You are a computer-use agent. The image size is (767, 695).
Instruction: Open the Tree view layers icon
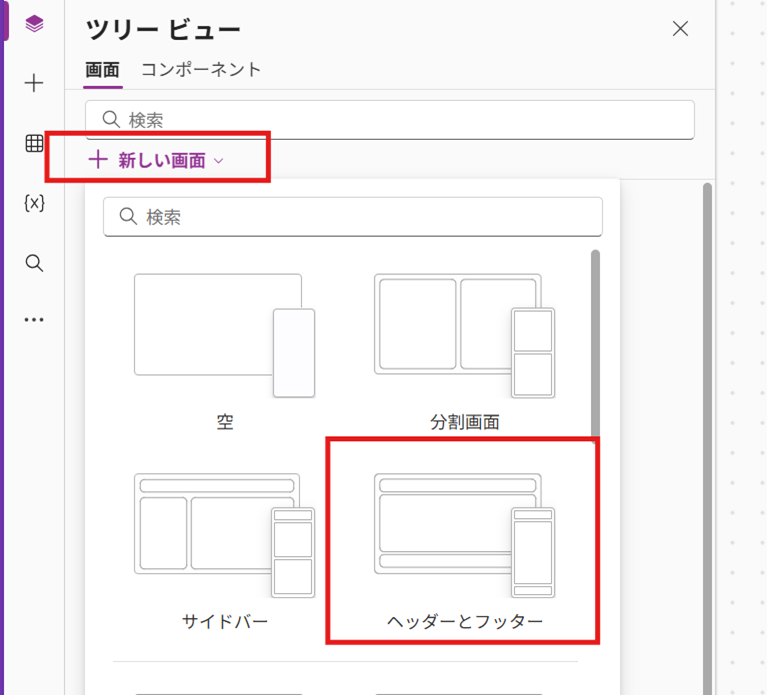[x=34, y=24]
